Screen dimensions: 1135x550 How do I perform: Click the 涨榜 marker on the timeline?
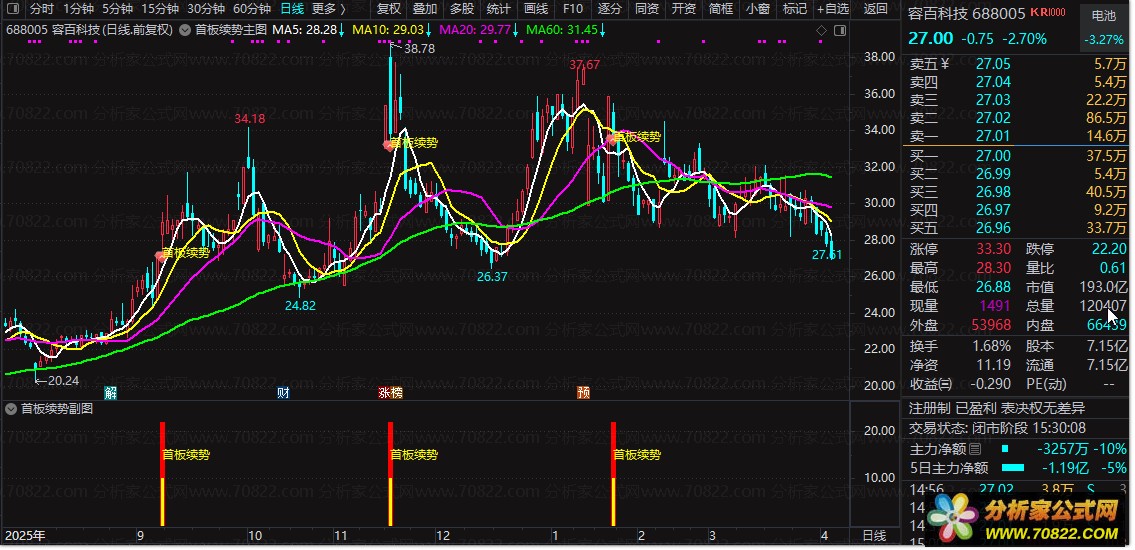pos(390,393)
